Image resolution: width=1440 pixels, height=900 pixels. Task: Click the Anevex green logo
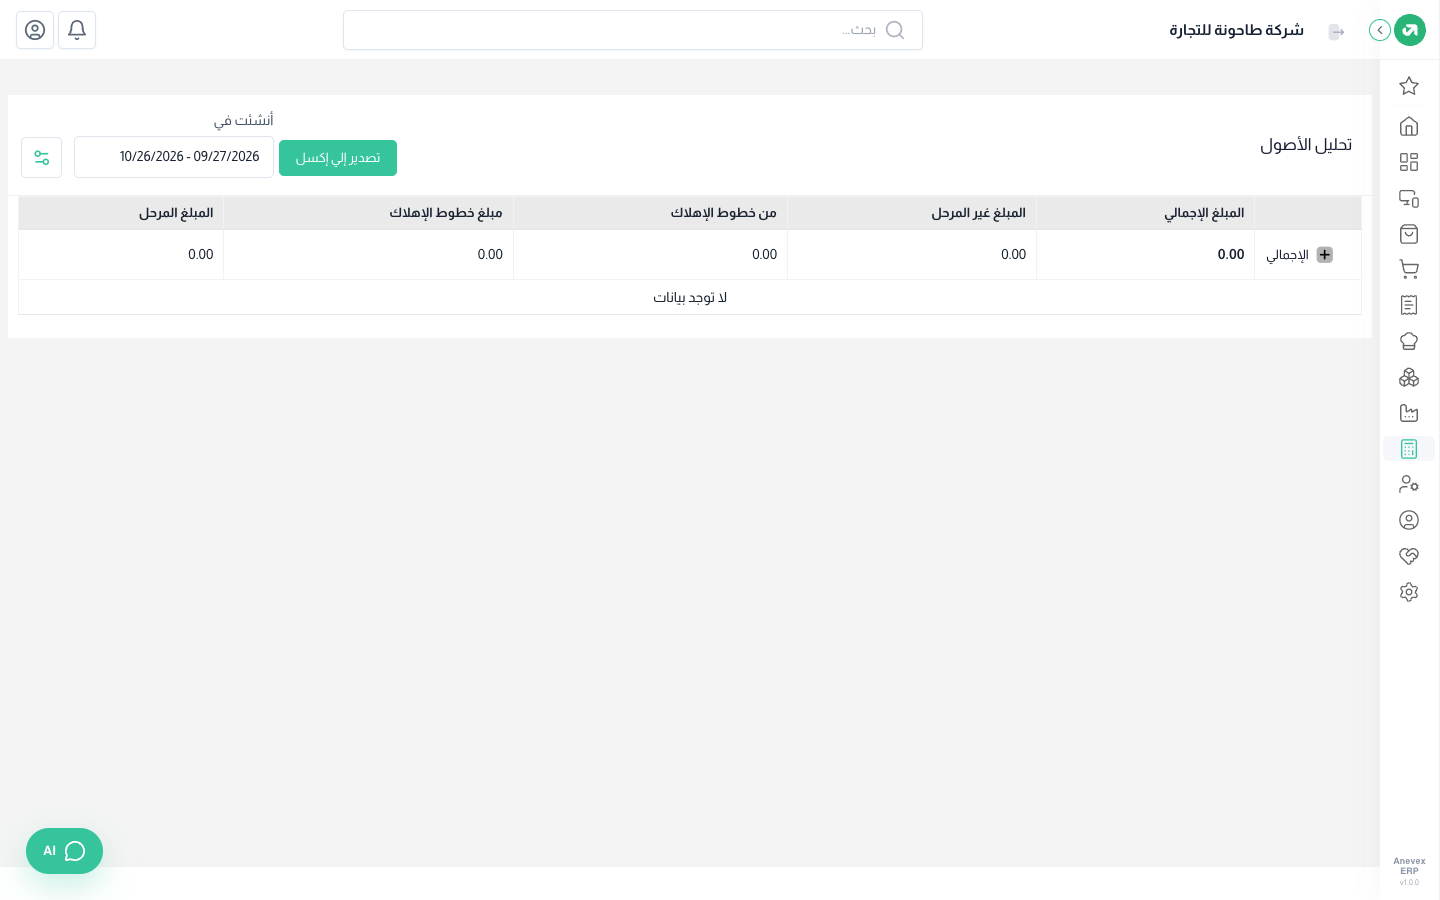pyautogui.click(x=1410, y=30)
